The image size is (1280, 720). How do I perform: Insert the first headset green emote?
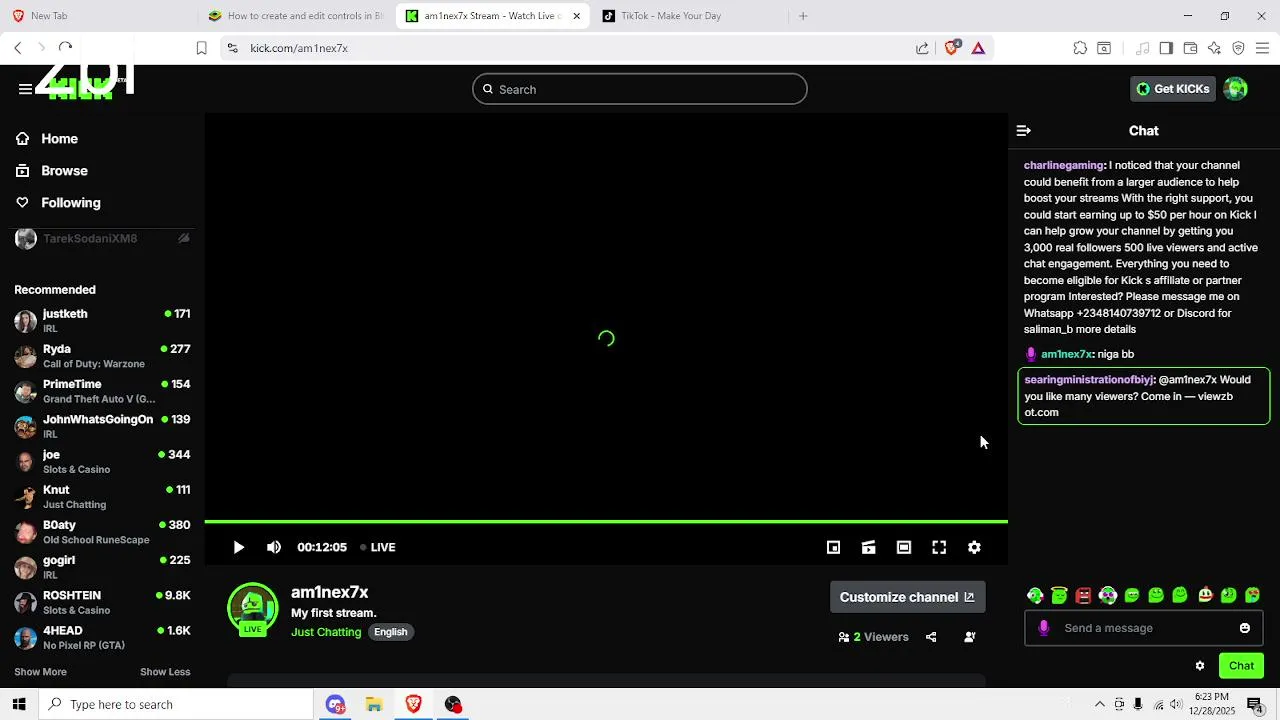(x=1035, y=596)
